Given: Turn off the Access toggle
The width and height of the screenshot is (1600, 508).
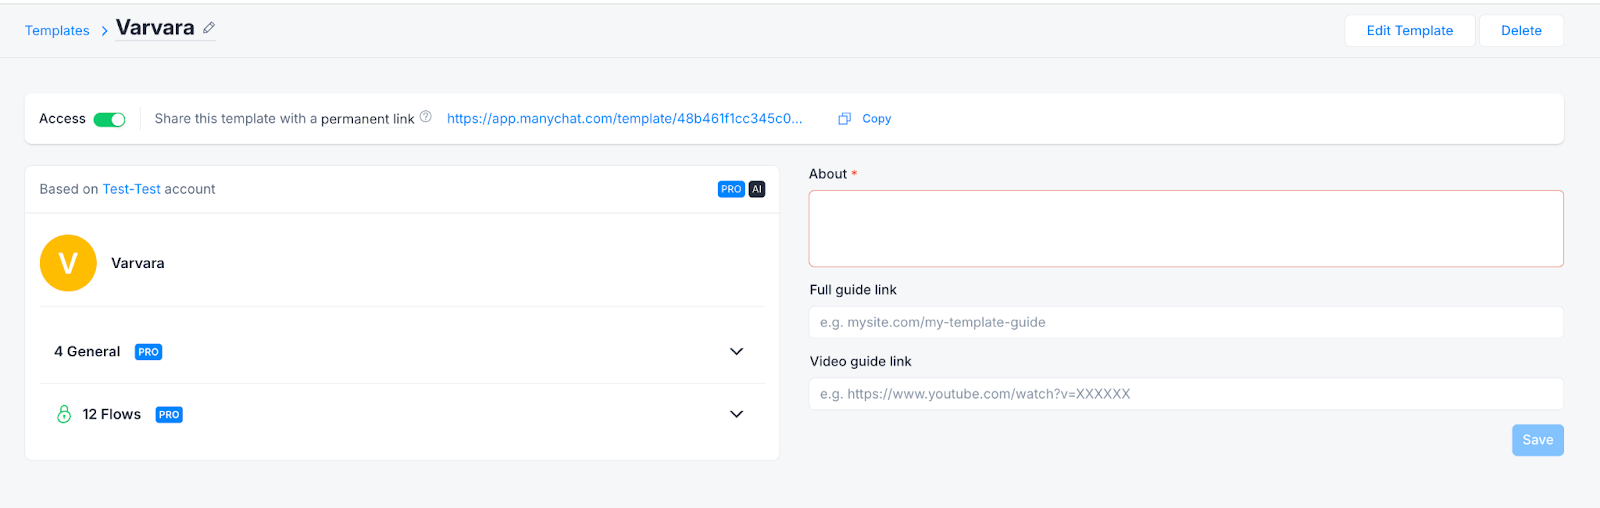Looking at the screenshot, I should (109, 119).
